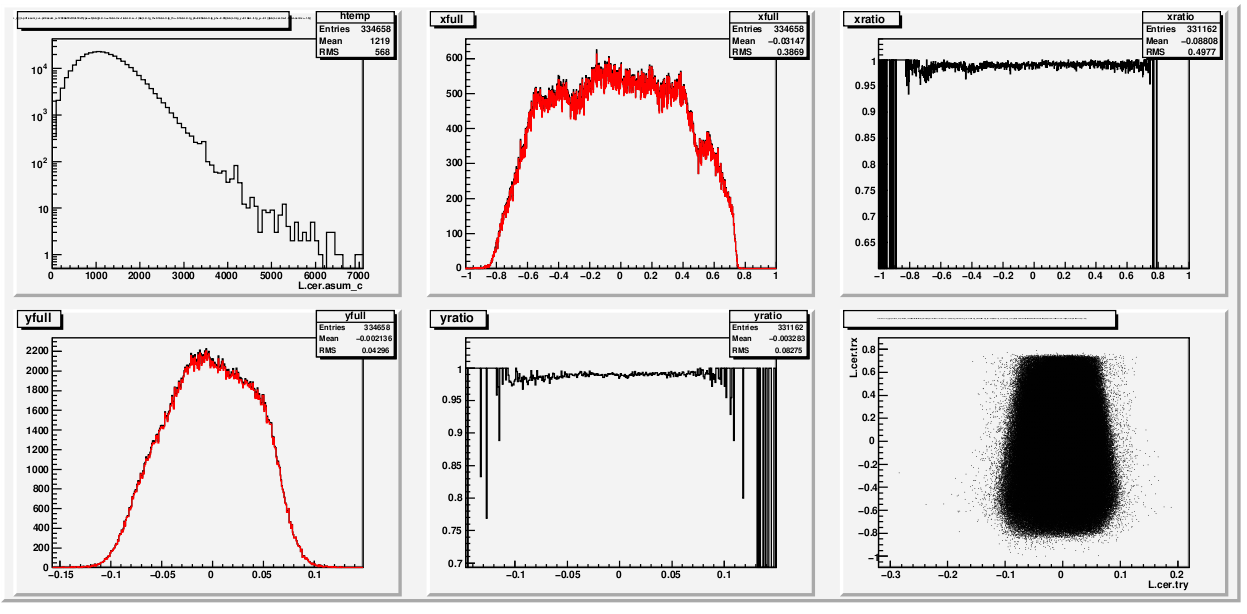Click Mean -0.003283 in yratio stats
Viewport: 1247px width, 614px height.
coord(768,341)
